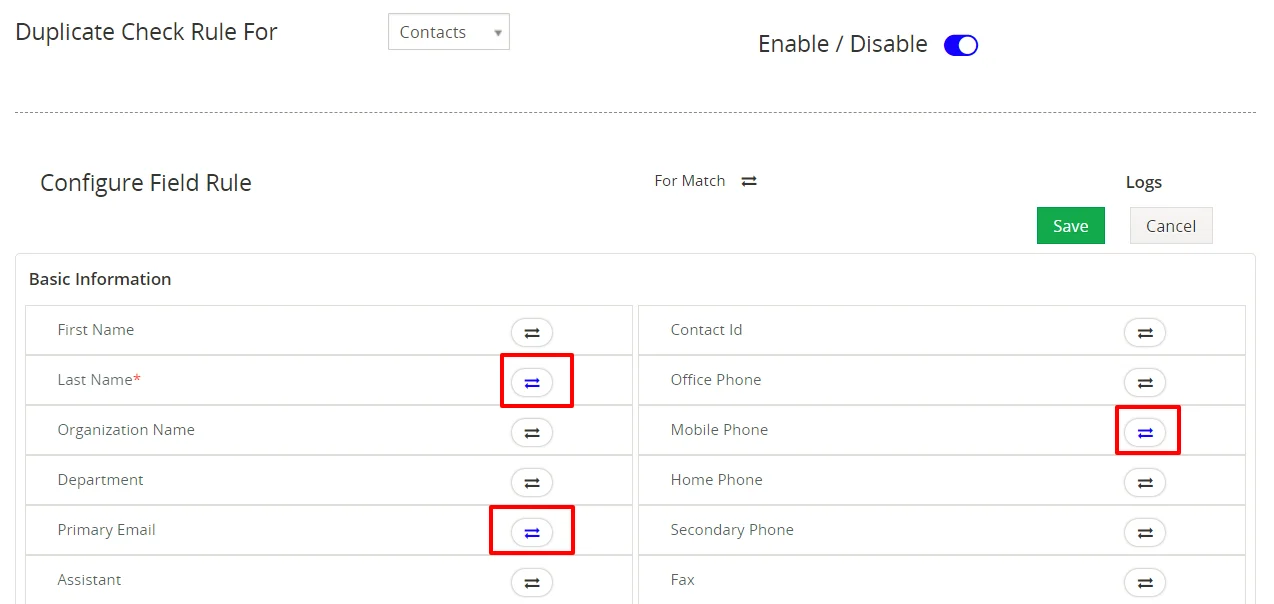Viewport: 1274px width, 604px height.
Task: Click the Configure Field Rule heading
Action: click(146, 183)
